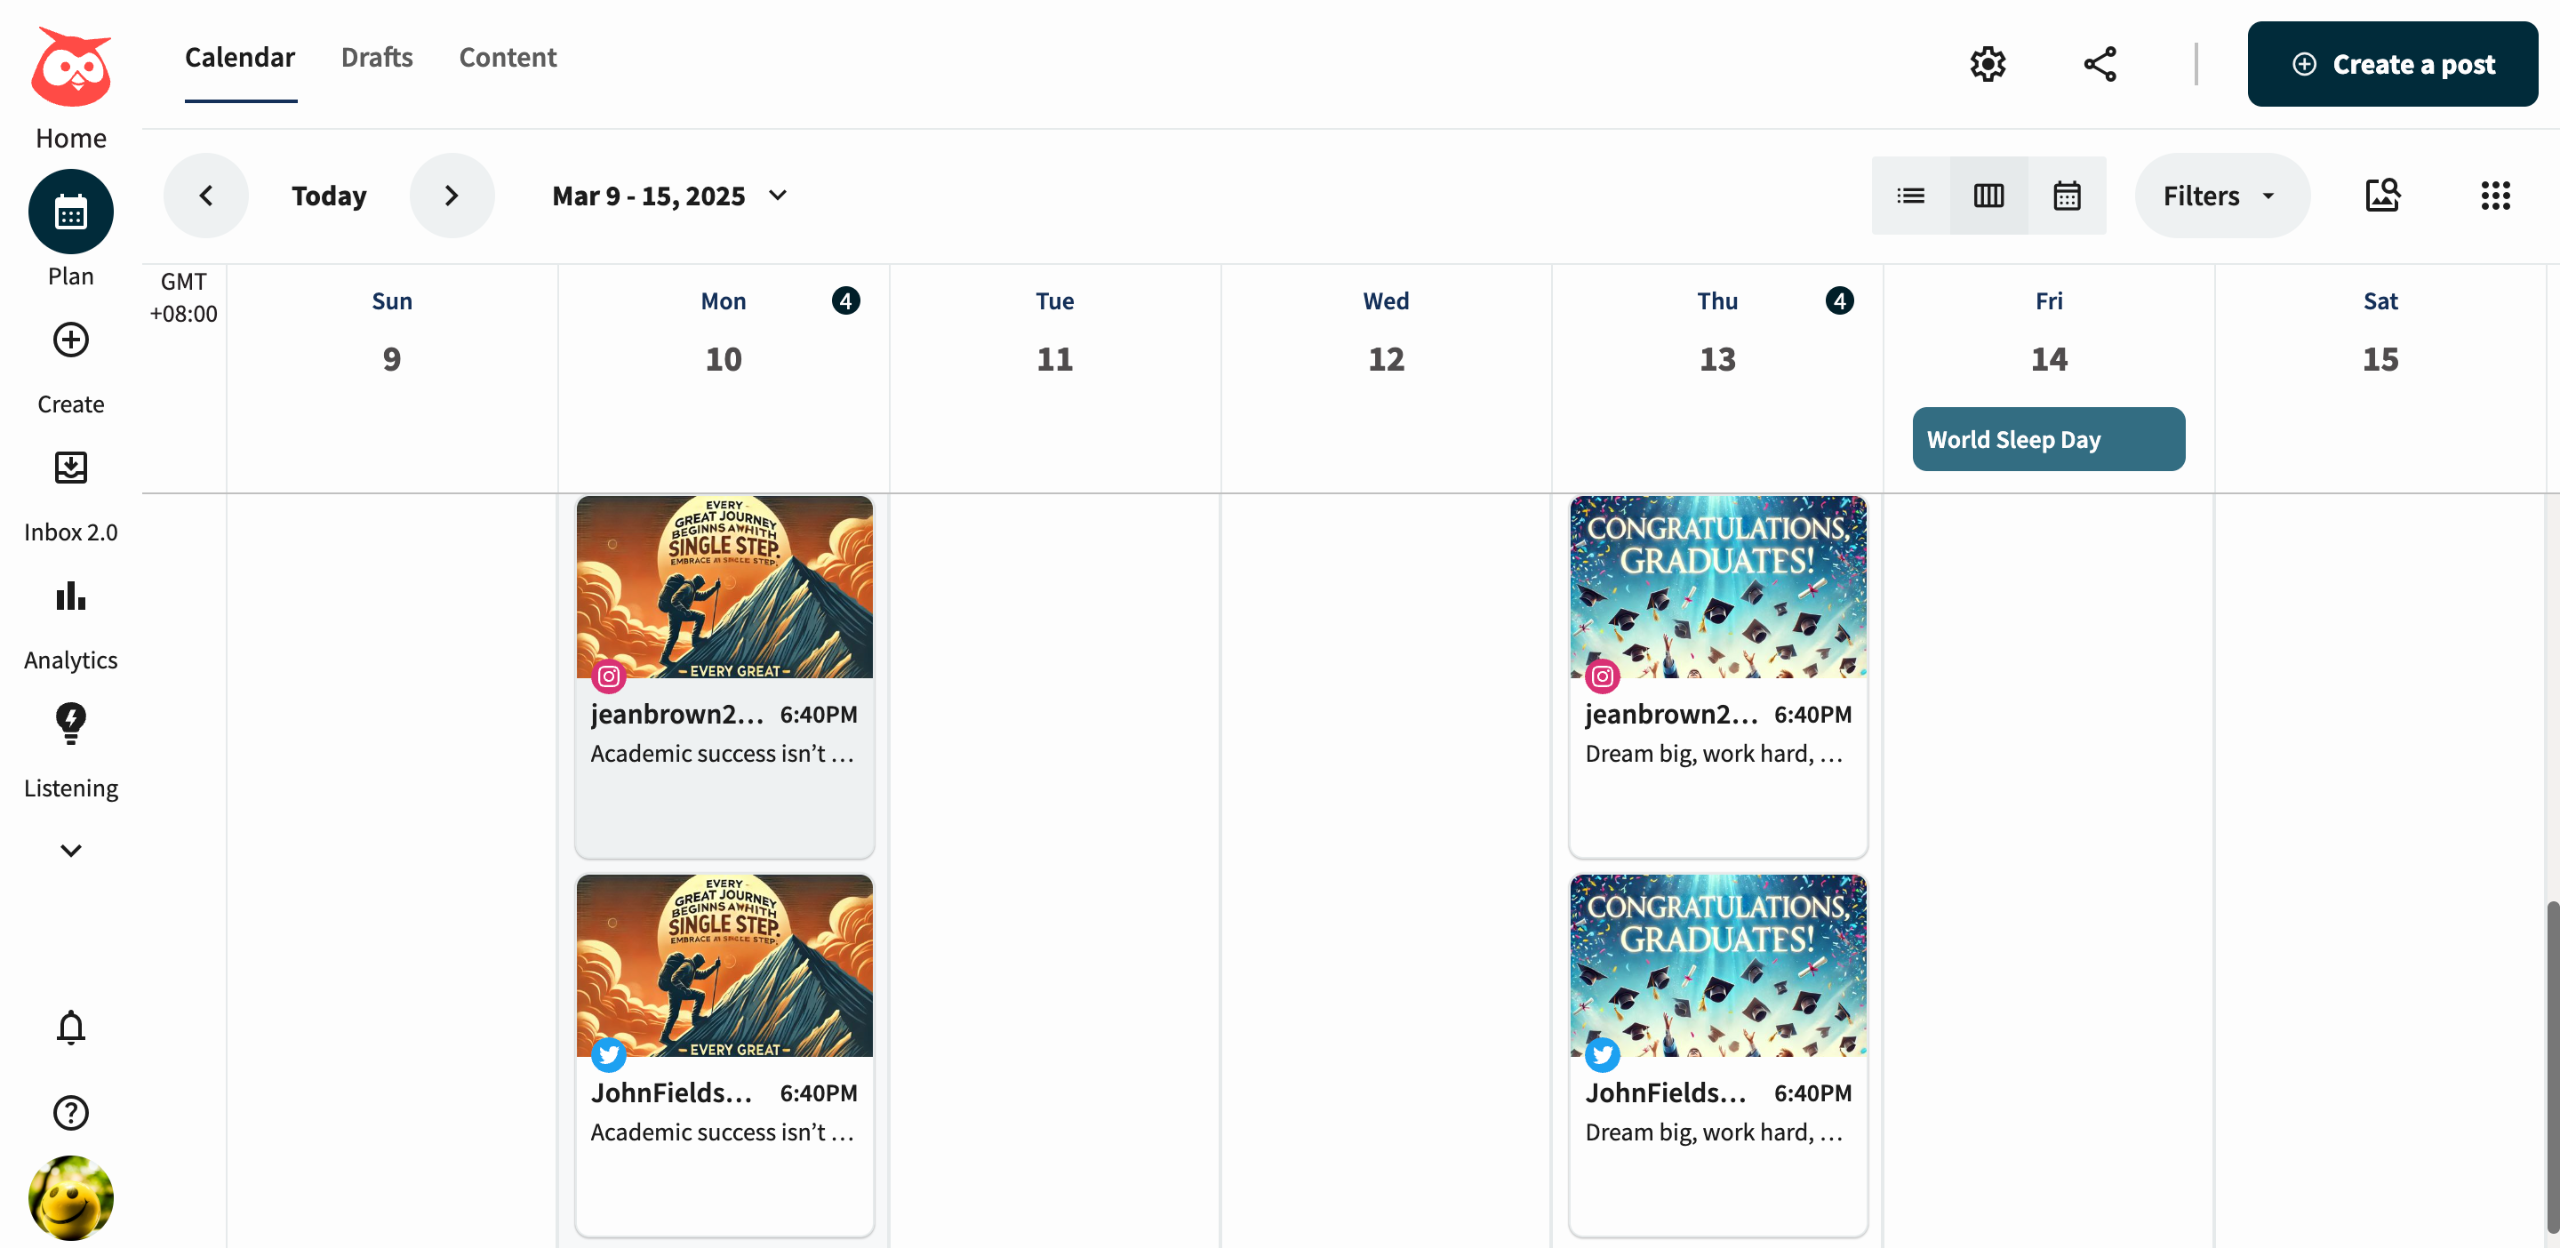This screenshot has height=1248, width=2560.
Task: Open Analytics bar chart icon
Action: click(x=70, y=596)
